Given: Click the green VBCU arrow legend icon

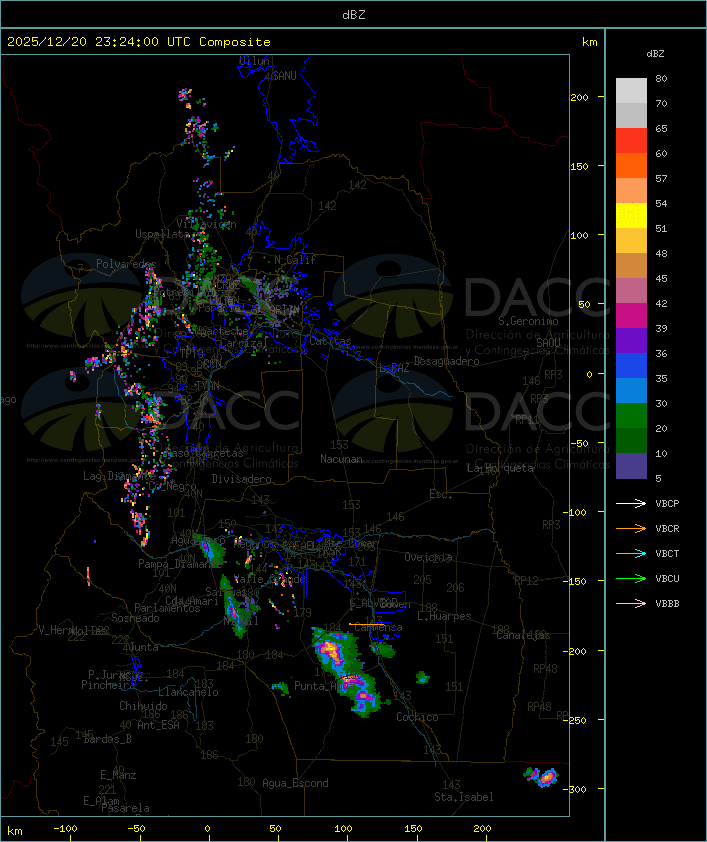Looking at the screenshot, I should (631, 578).
